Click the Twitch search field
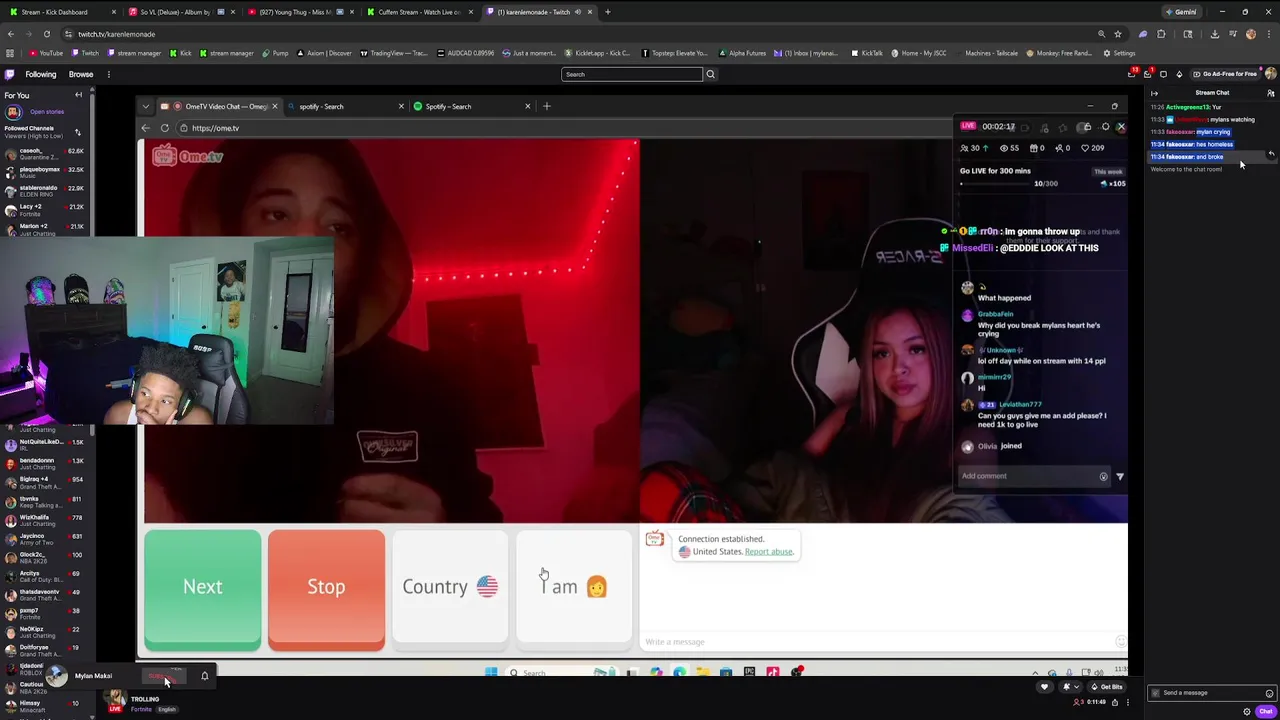The height and width of the screenshot is (720, 1280). point(632,74)
